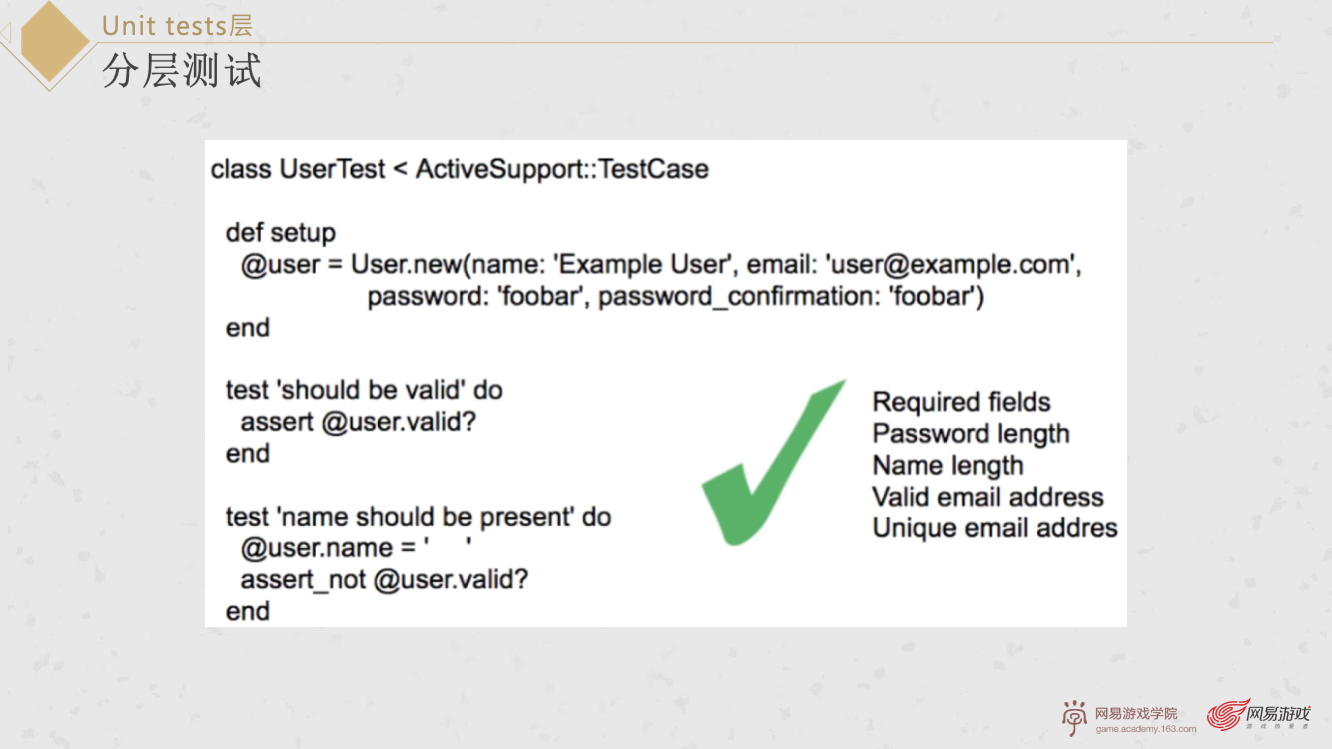Click the 网易游戏 brand text

1278,712
